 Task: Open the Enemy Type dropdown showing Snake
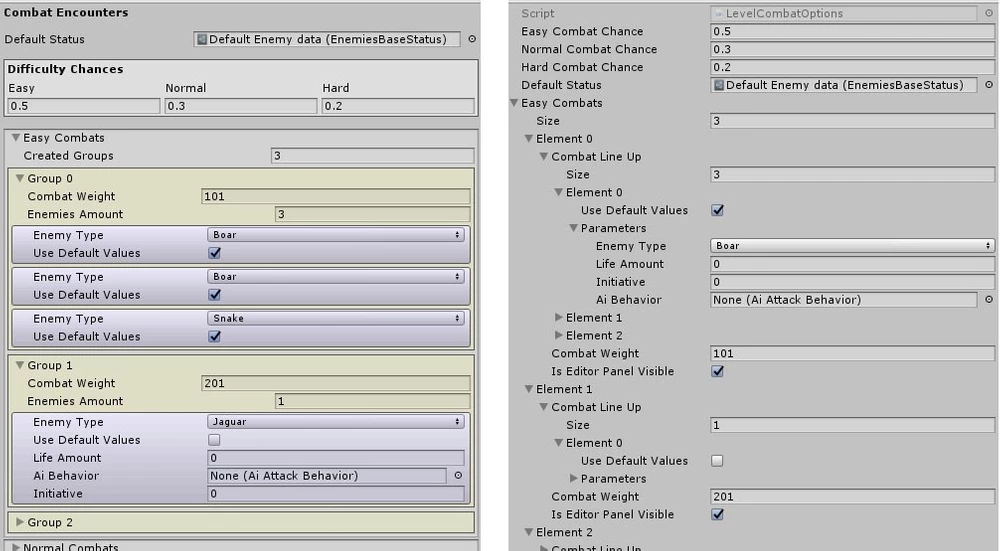[x=336, y=319]
